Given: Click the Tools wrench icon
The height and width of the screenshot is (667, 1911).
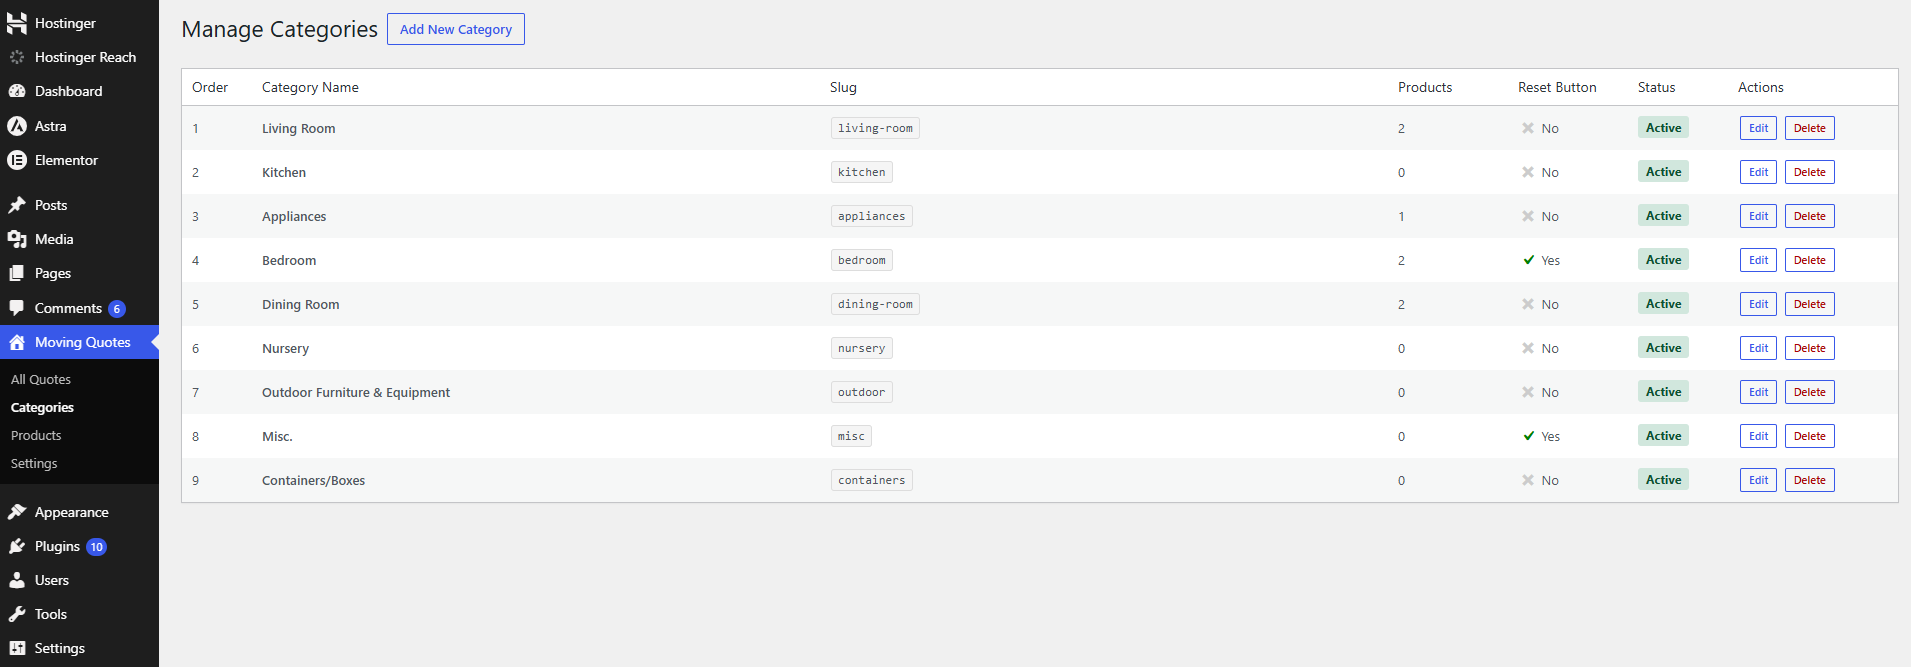Looking at the screenshot, I should (x=17, y=614).
